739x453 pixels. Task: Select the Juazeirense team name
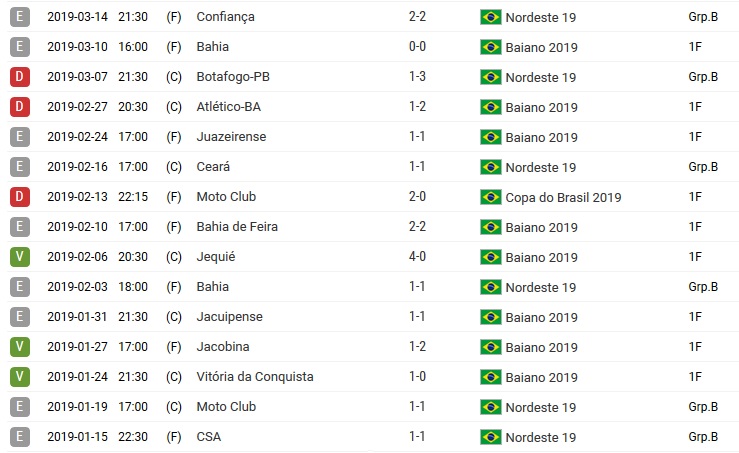(x=231, y=137)
